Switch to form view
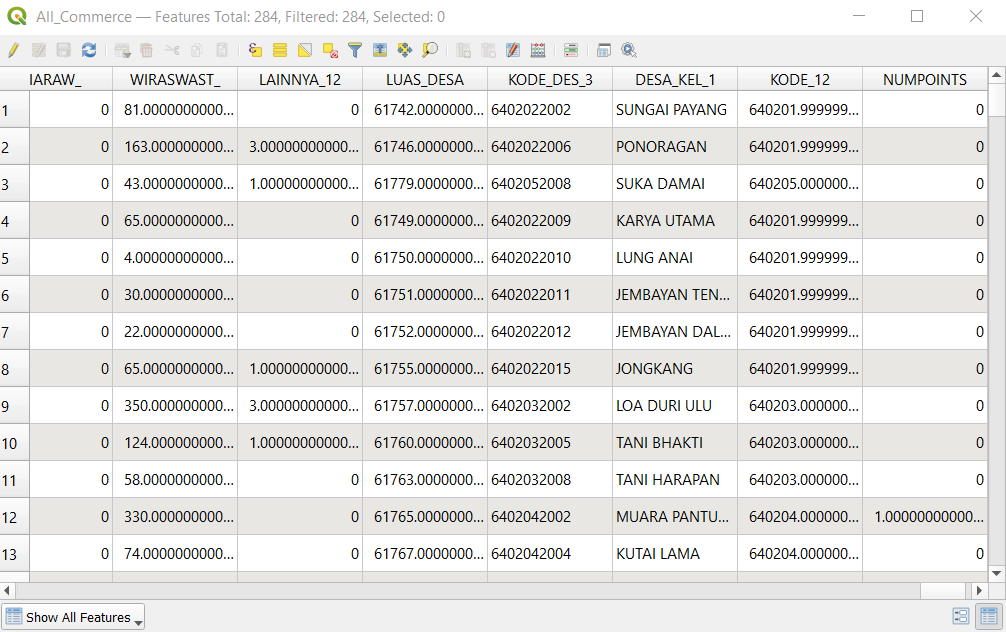Viewport: 1006px width, 632px height. (961, 617)
